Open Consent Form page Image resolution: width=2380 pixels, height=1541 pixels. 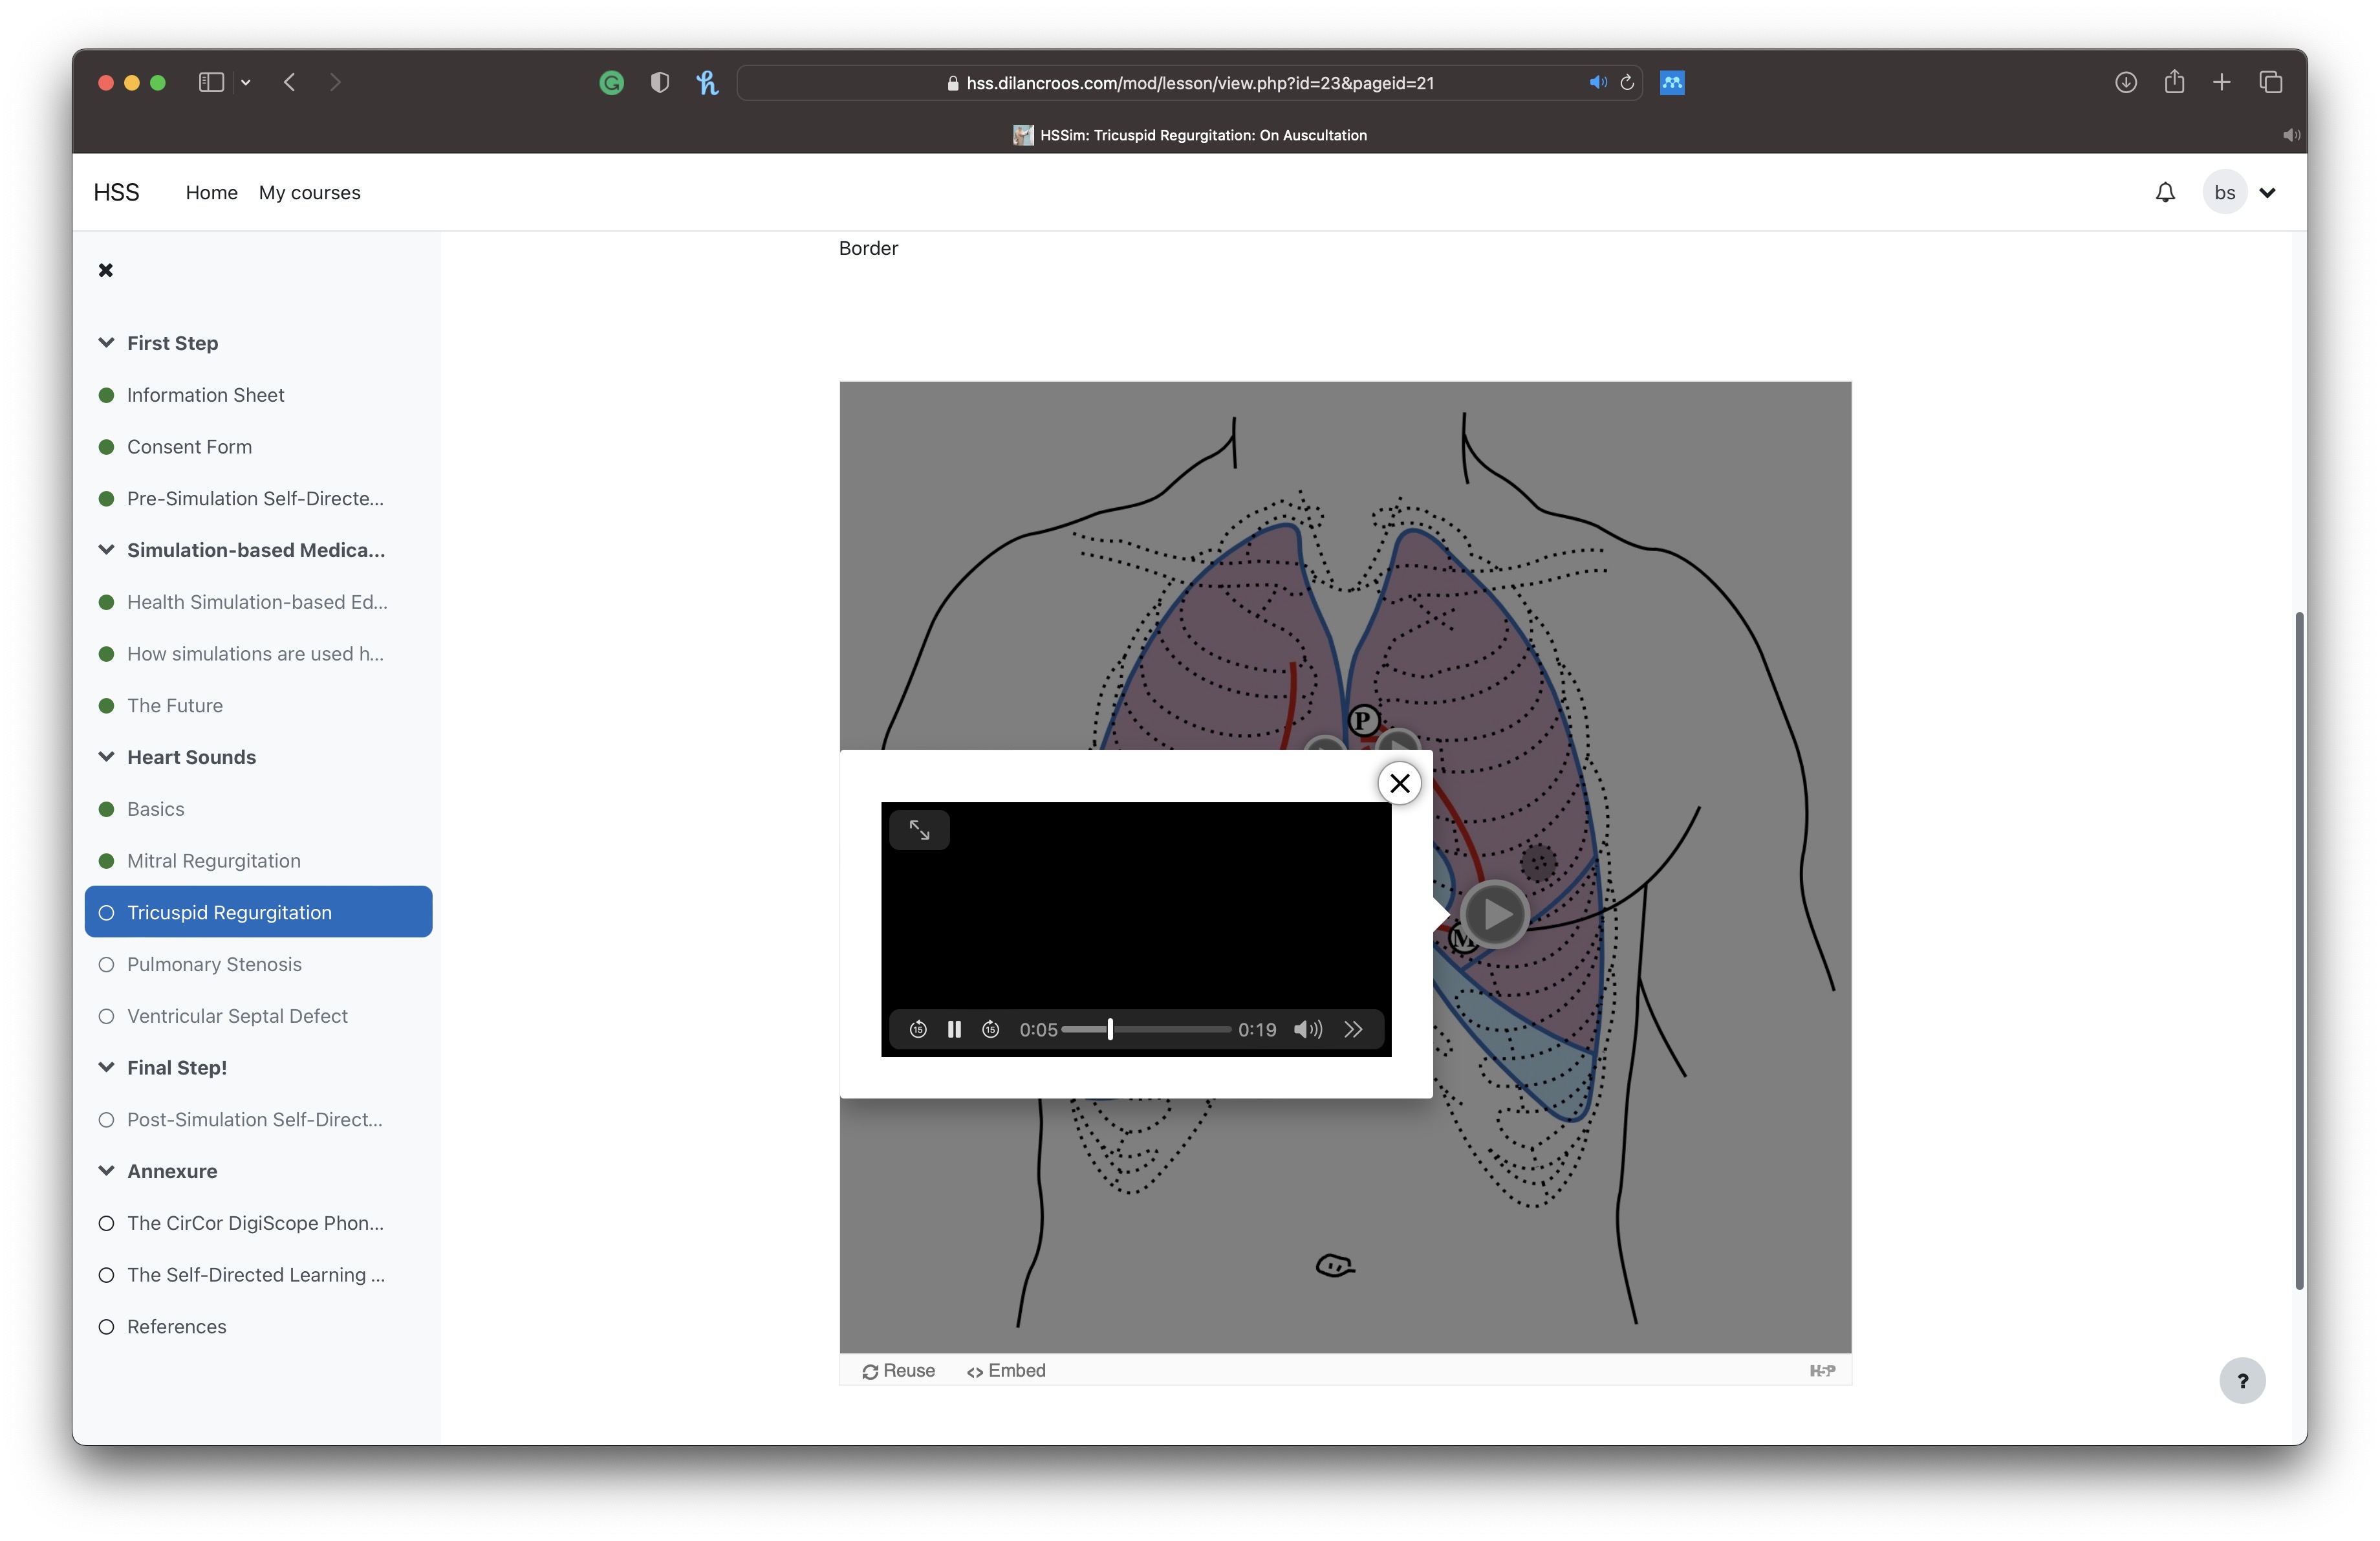pyautogui.click(x=189, y=447)
